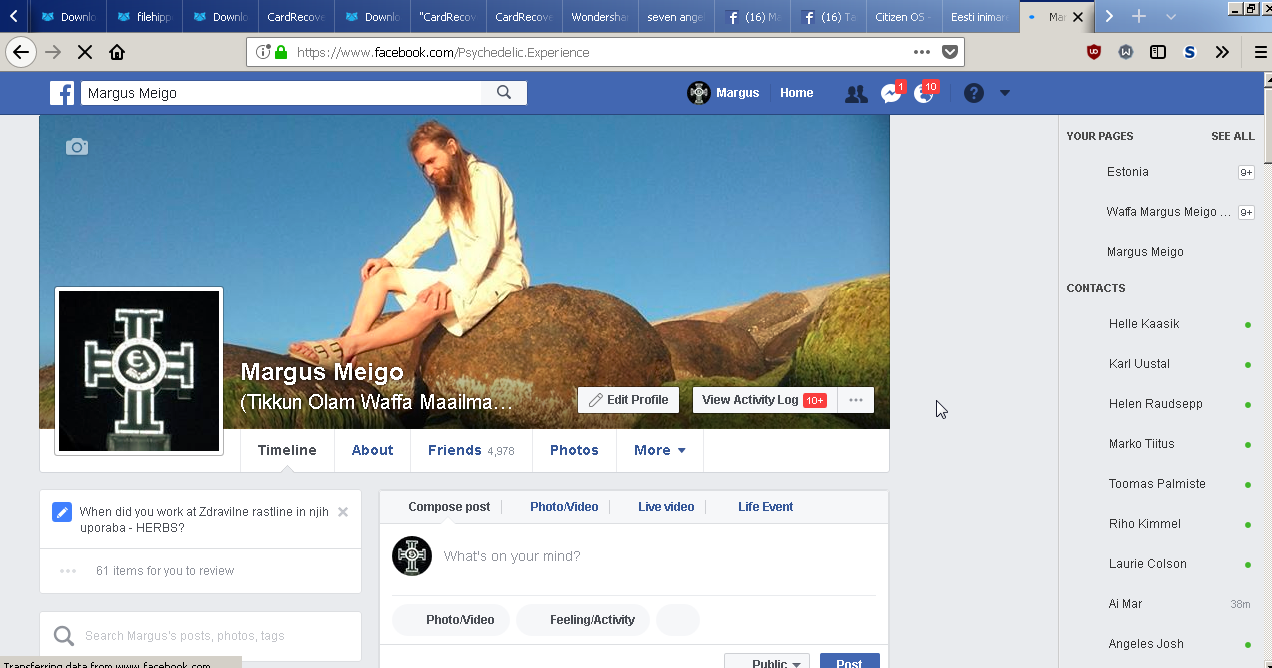The width and height of the screenshot is (1272, 668).
Task: Switch to the Wondershare tab
Action: (x=600, y=17)
